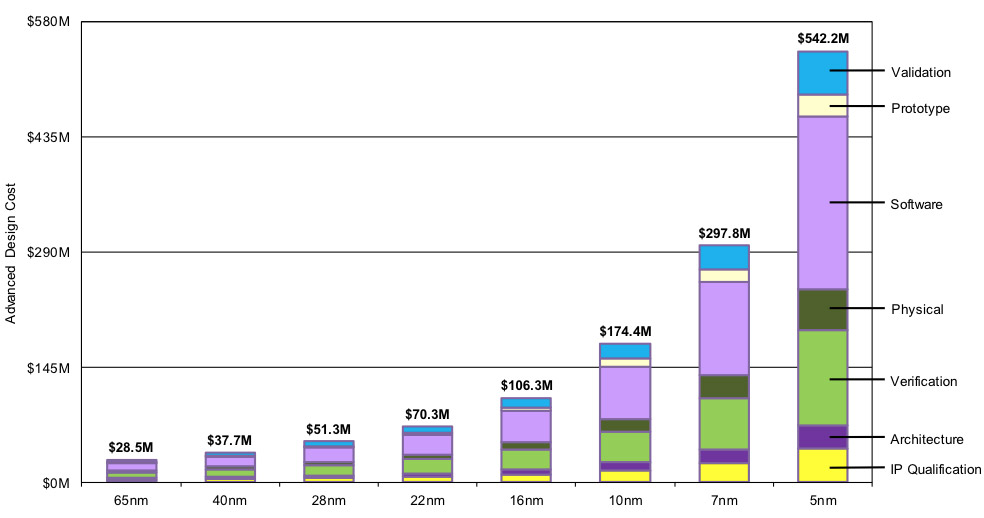Click the light green Verification segment of 5nm bar
Viewport: 984px width, 518px height.
[x=822, y=377]
